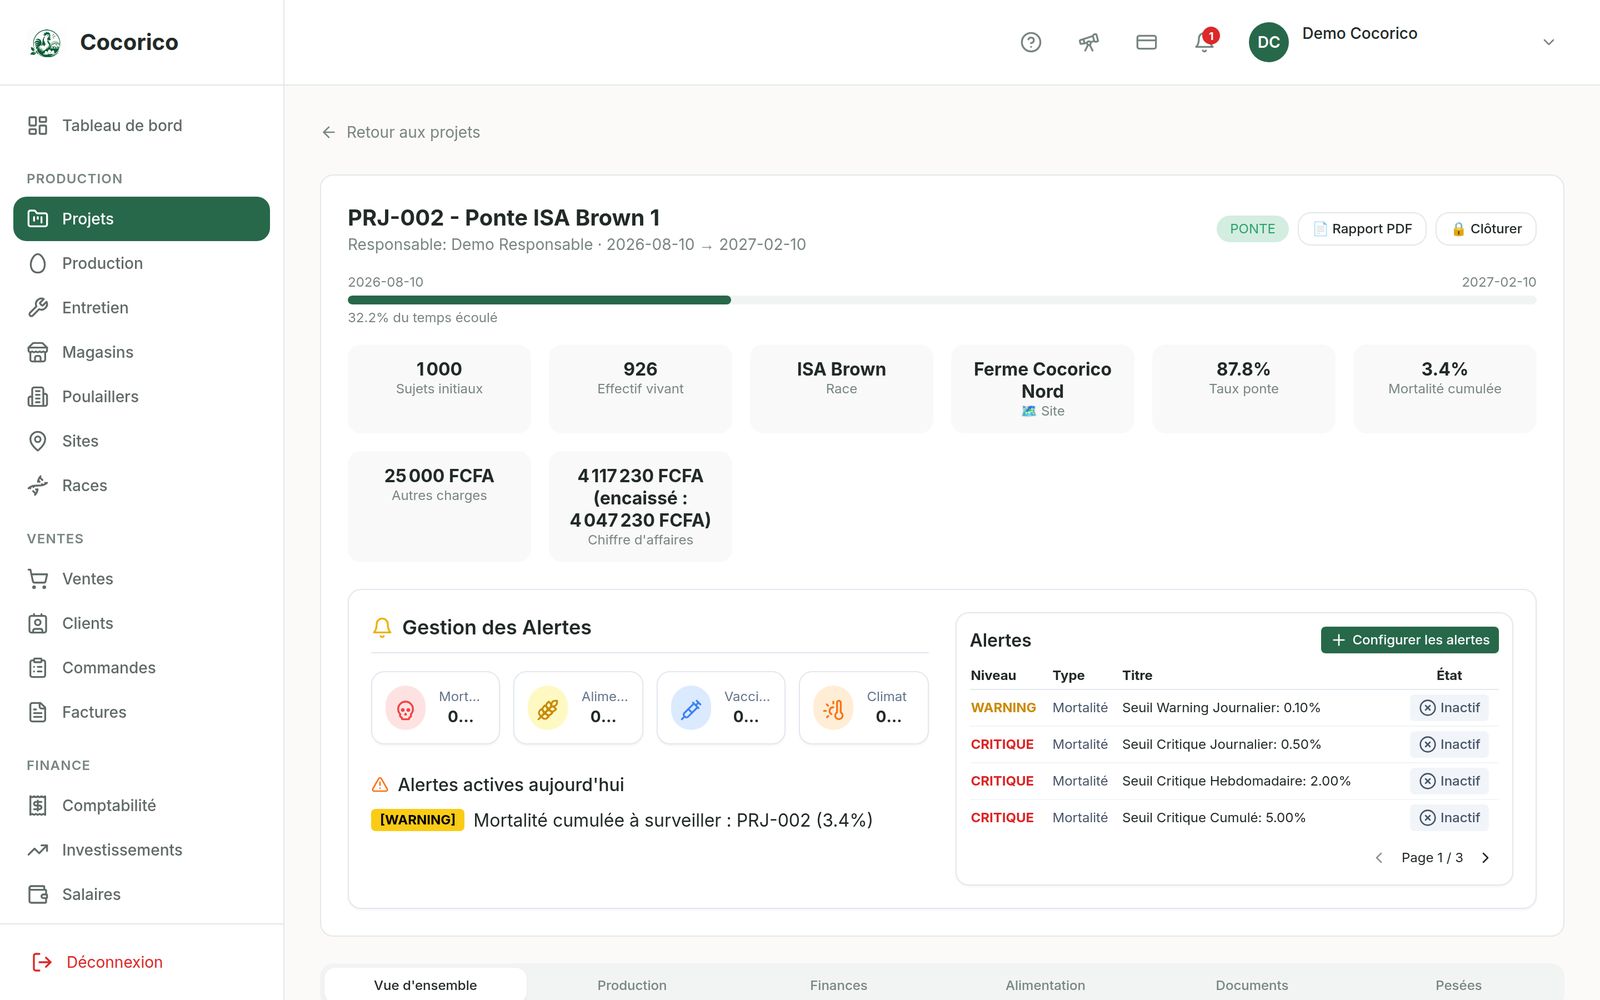Click the project time progress bar
The height and width of the screenshot is (1000, 1600).
pyautogui.click(x=942, y=300)
